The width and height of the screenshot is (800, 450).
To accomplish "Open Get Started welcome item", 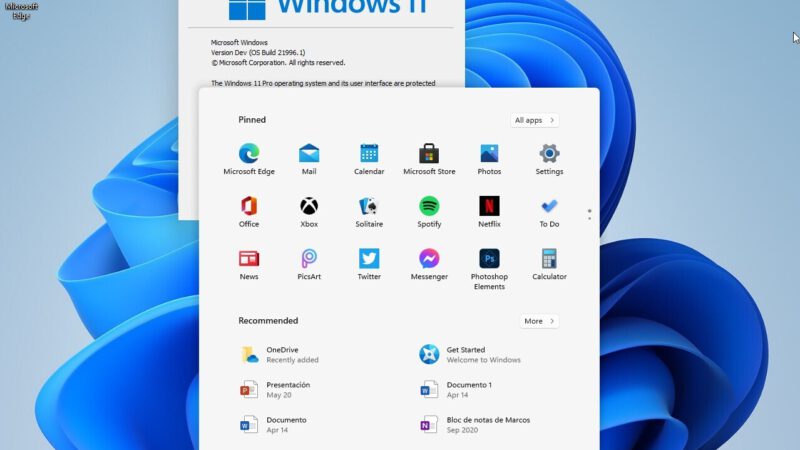I will pos(470,355).
